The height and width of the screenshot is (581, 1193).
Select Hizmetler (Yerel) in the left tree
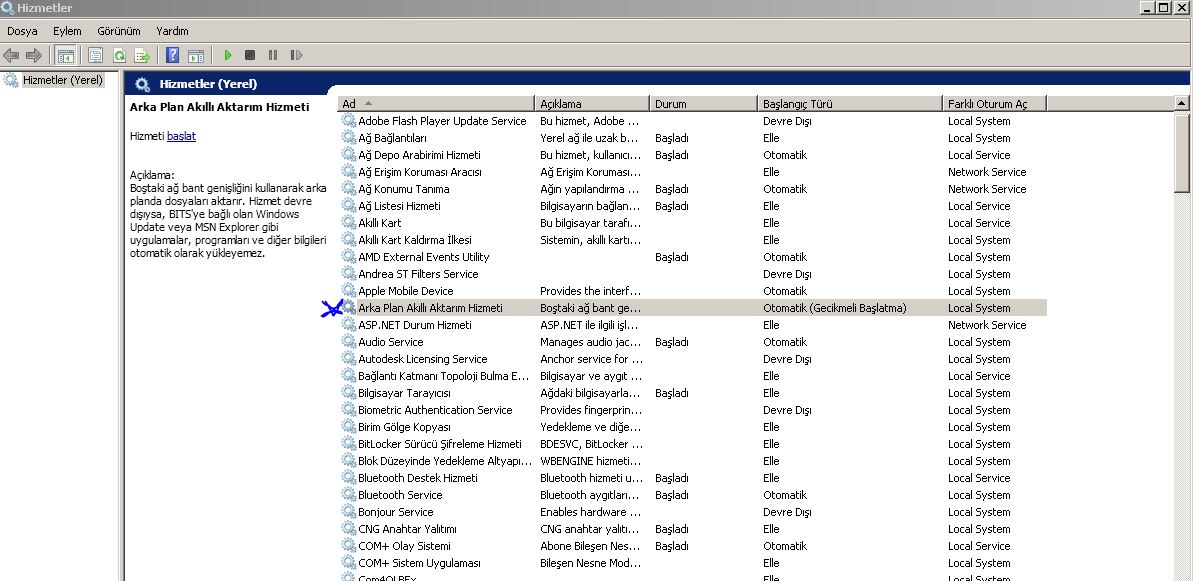tap(62, 80)
